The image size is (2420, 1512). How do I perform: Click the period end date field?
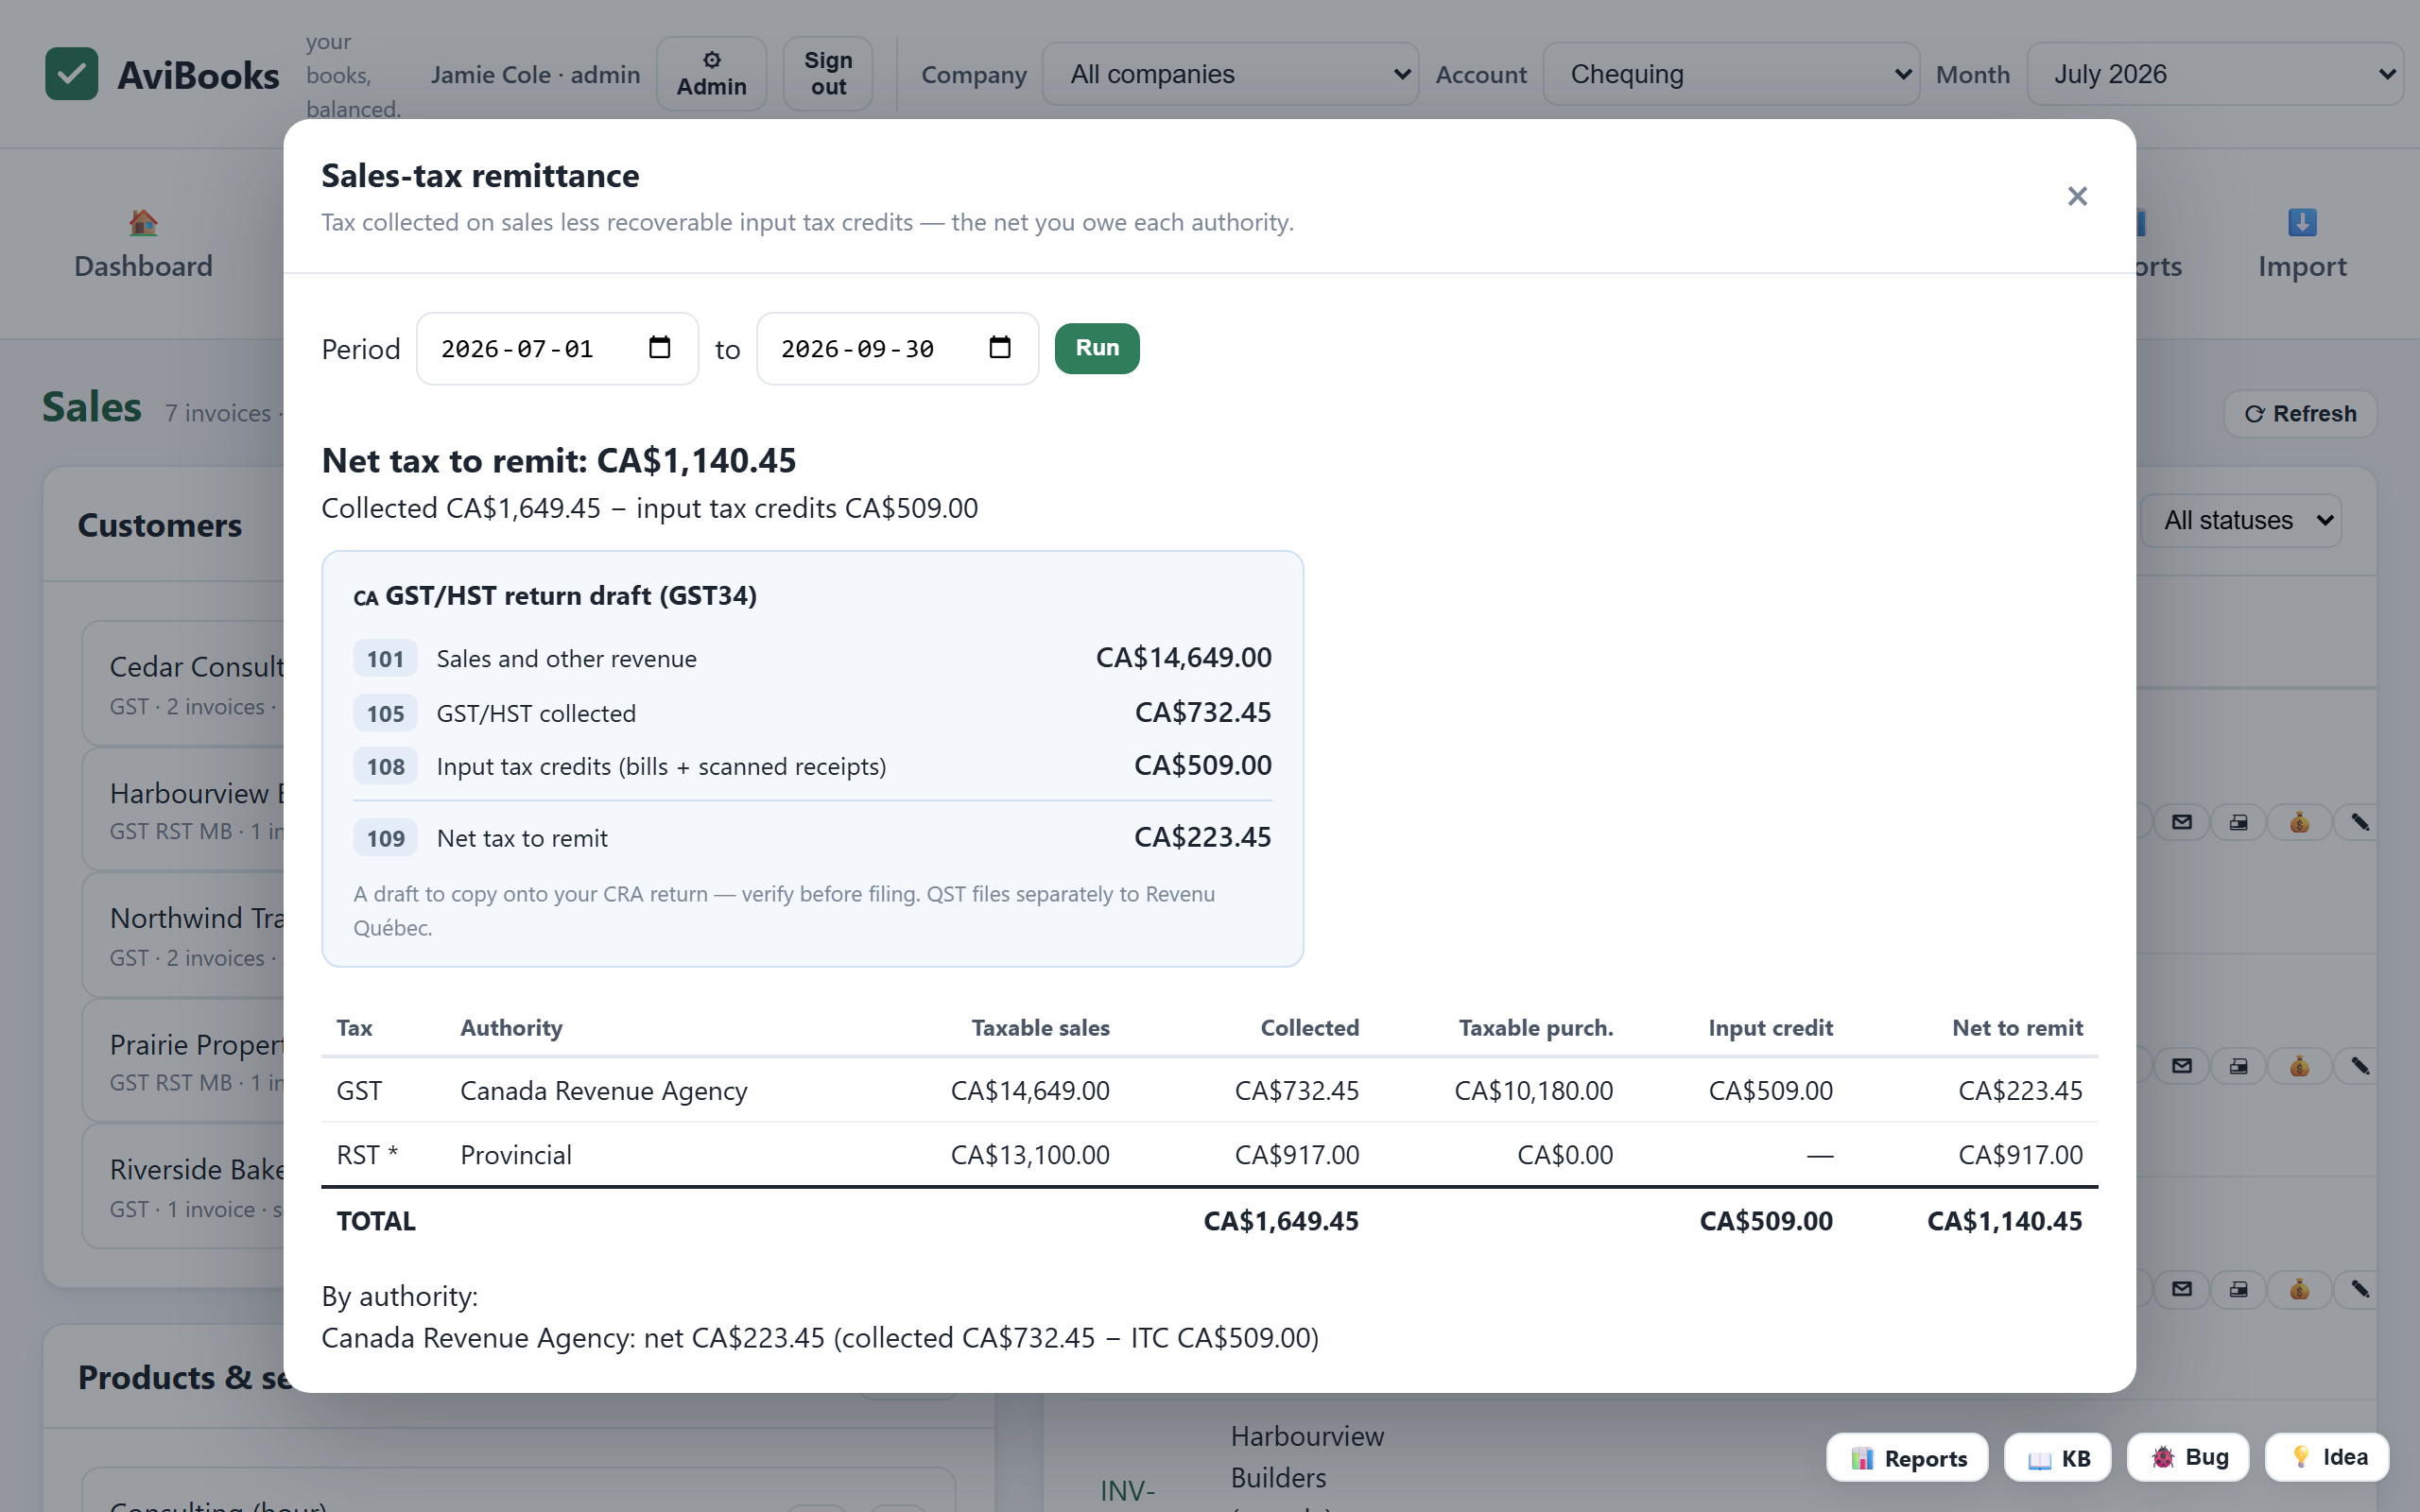pyautogui.click(x=897, y=348)
